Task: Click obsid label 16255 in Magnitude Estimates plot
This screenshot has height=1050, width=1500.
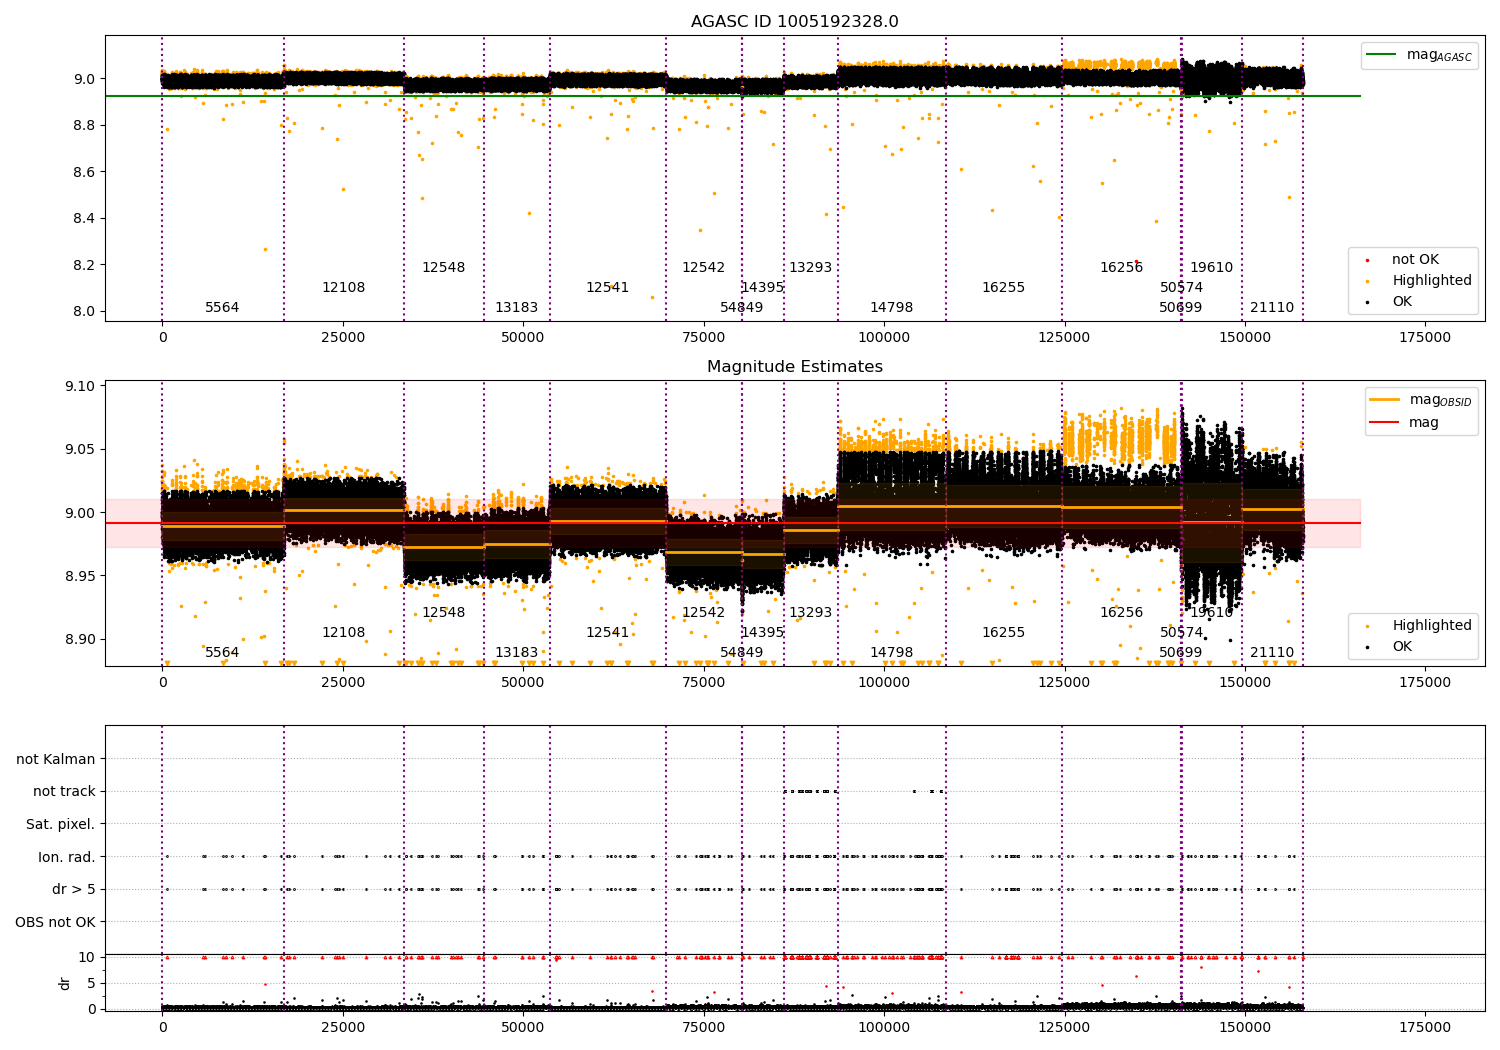Action: 1003,633
